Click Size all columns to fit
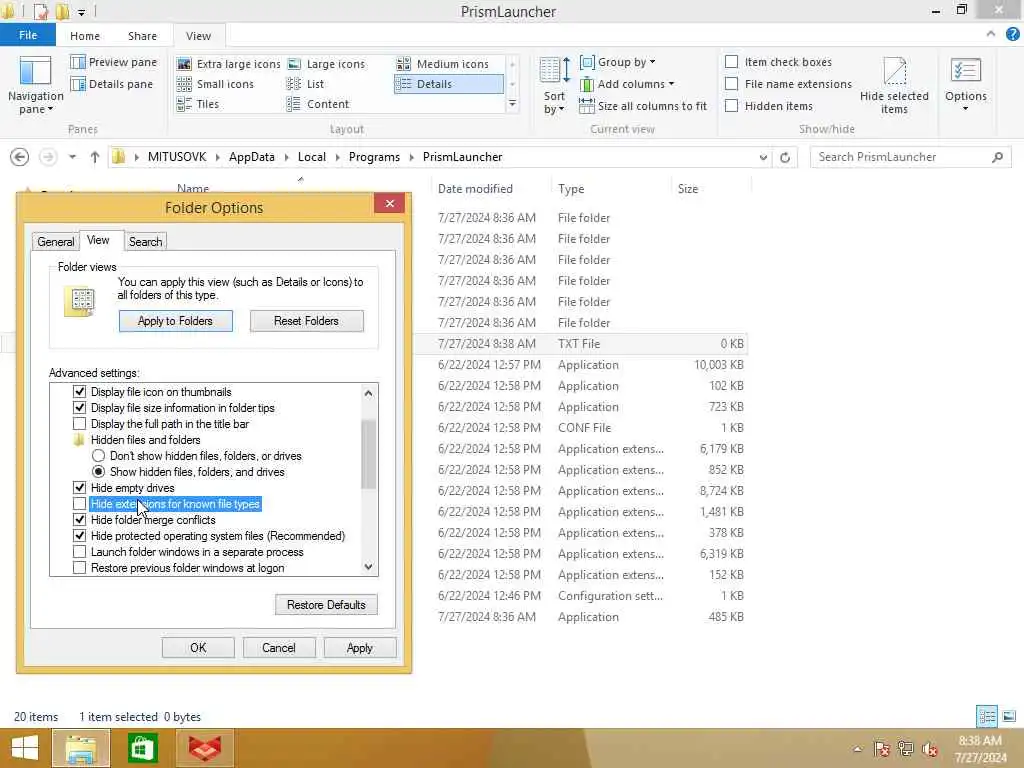 tap(643, 106)
